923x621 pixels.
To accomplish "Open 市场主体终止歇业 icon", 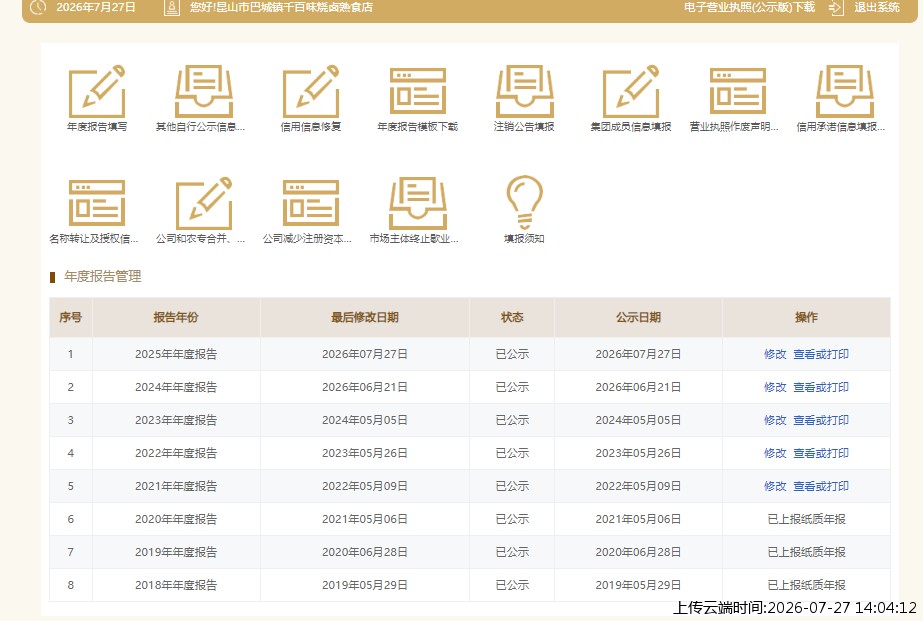I will point(417,203).
